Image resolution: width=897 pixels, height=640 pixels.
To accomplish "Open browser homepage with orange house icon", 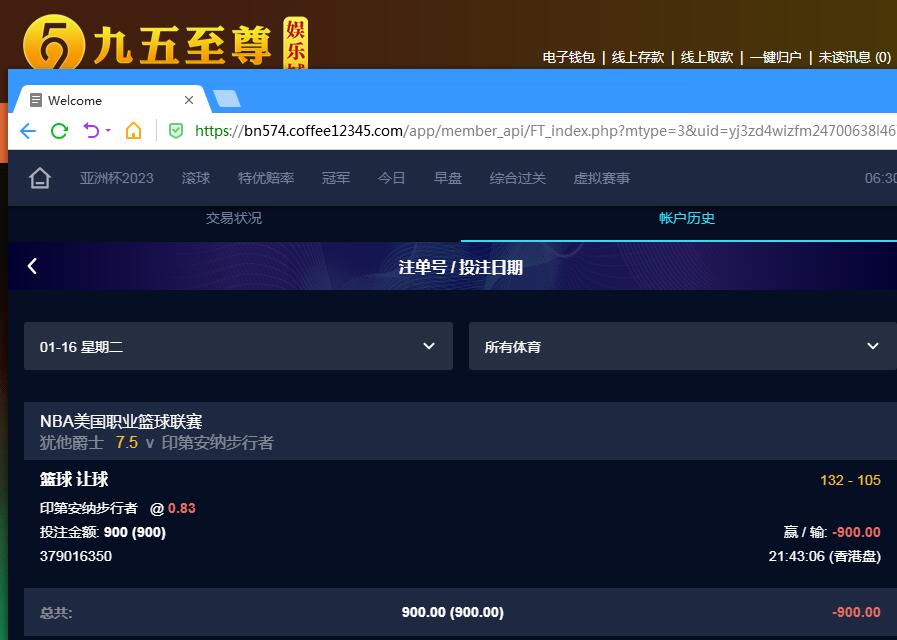I will point(133,130).
